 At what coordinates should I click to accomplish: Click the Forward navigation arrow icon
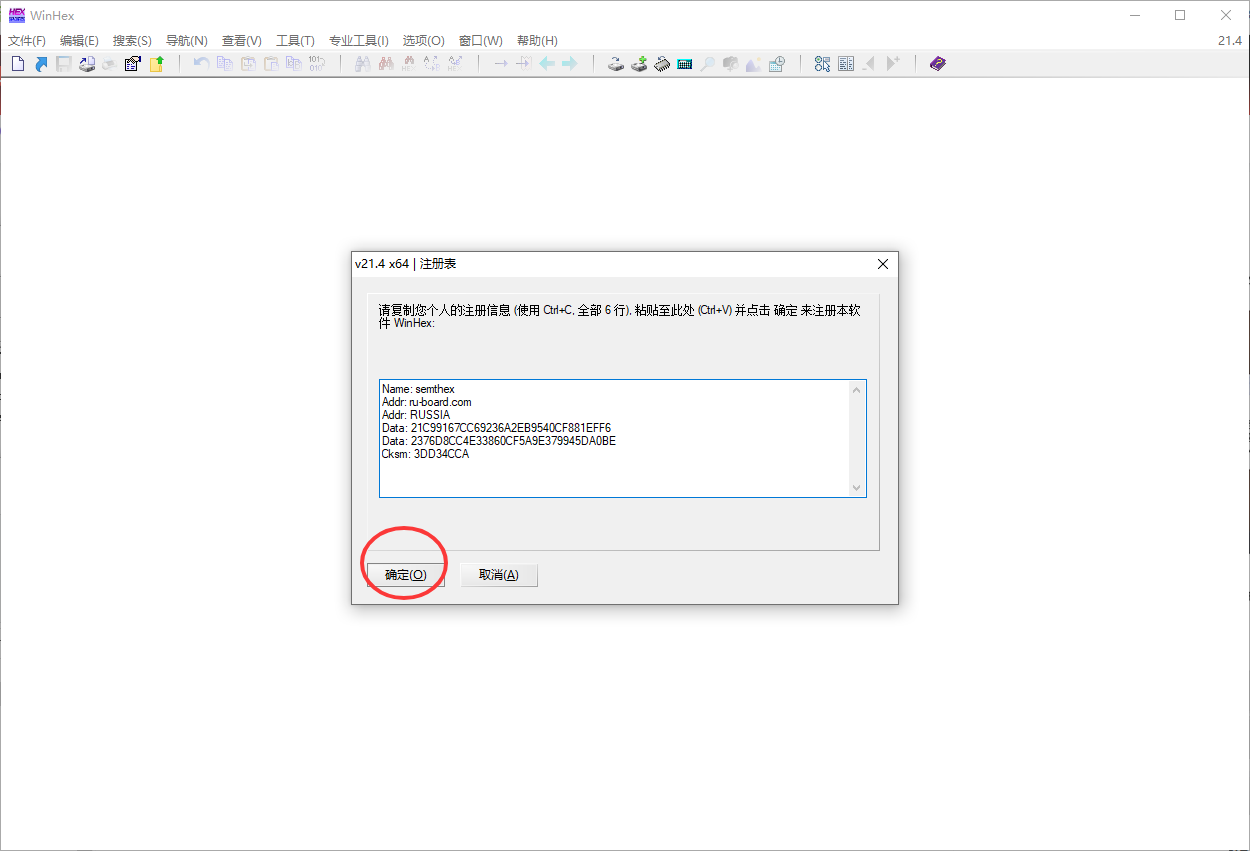(569, 64)
